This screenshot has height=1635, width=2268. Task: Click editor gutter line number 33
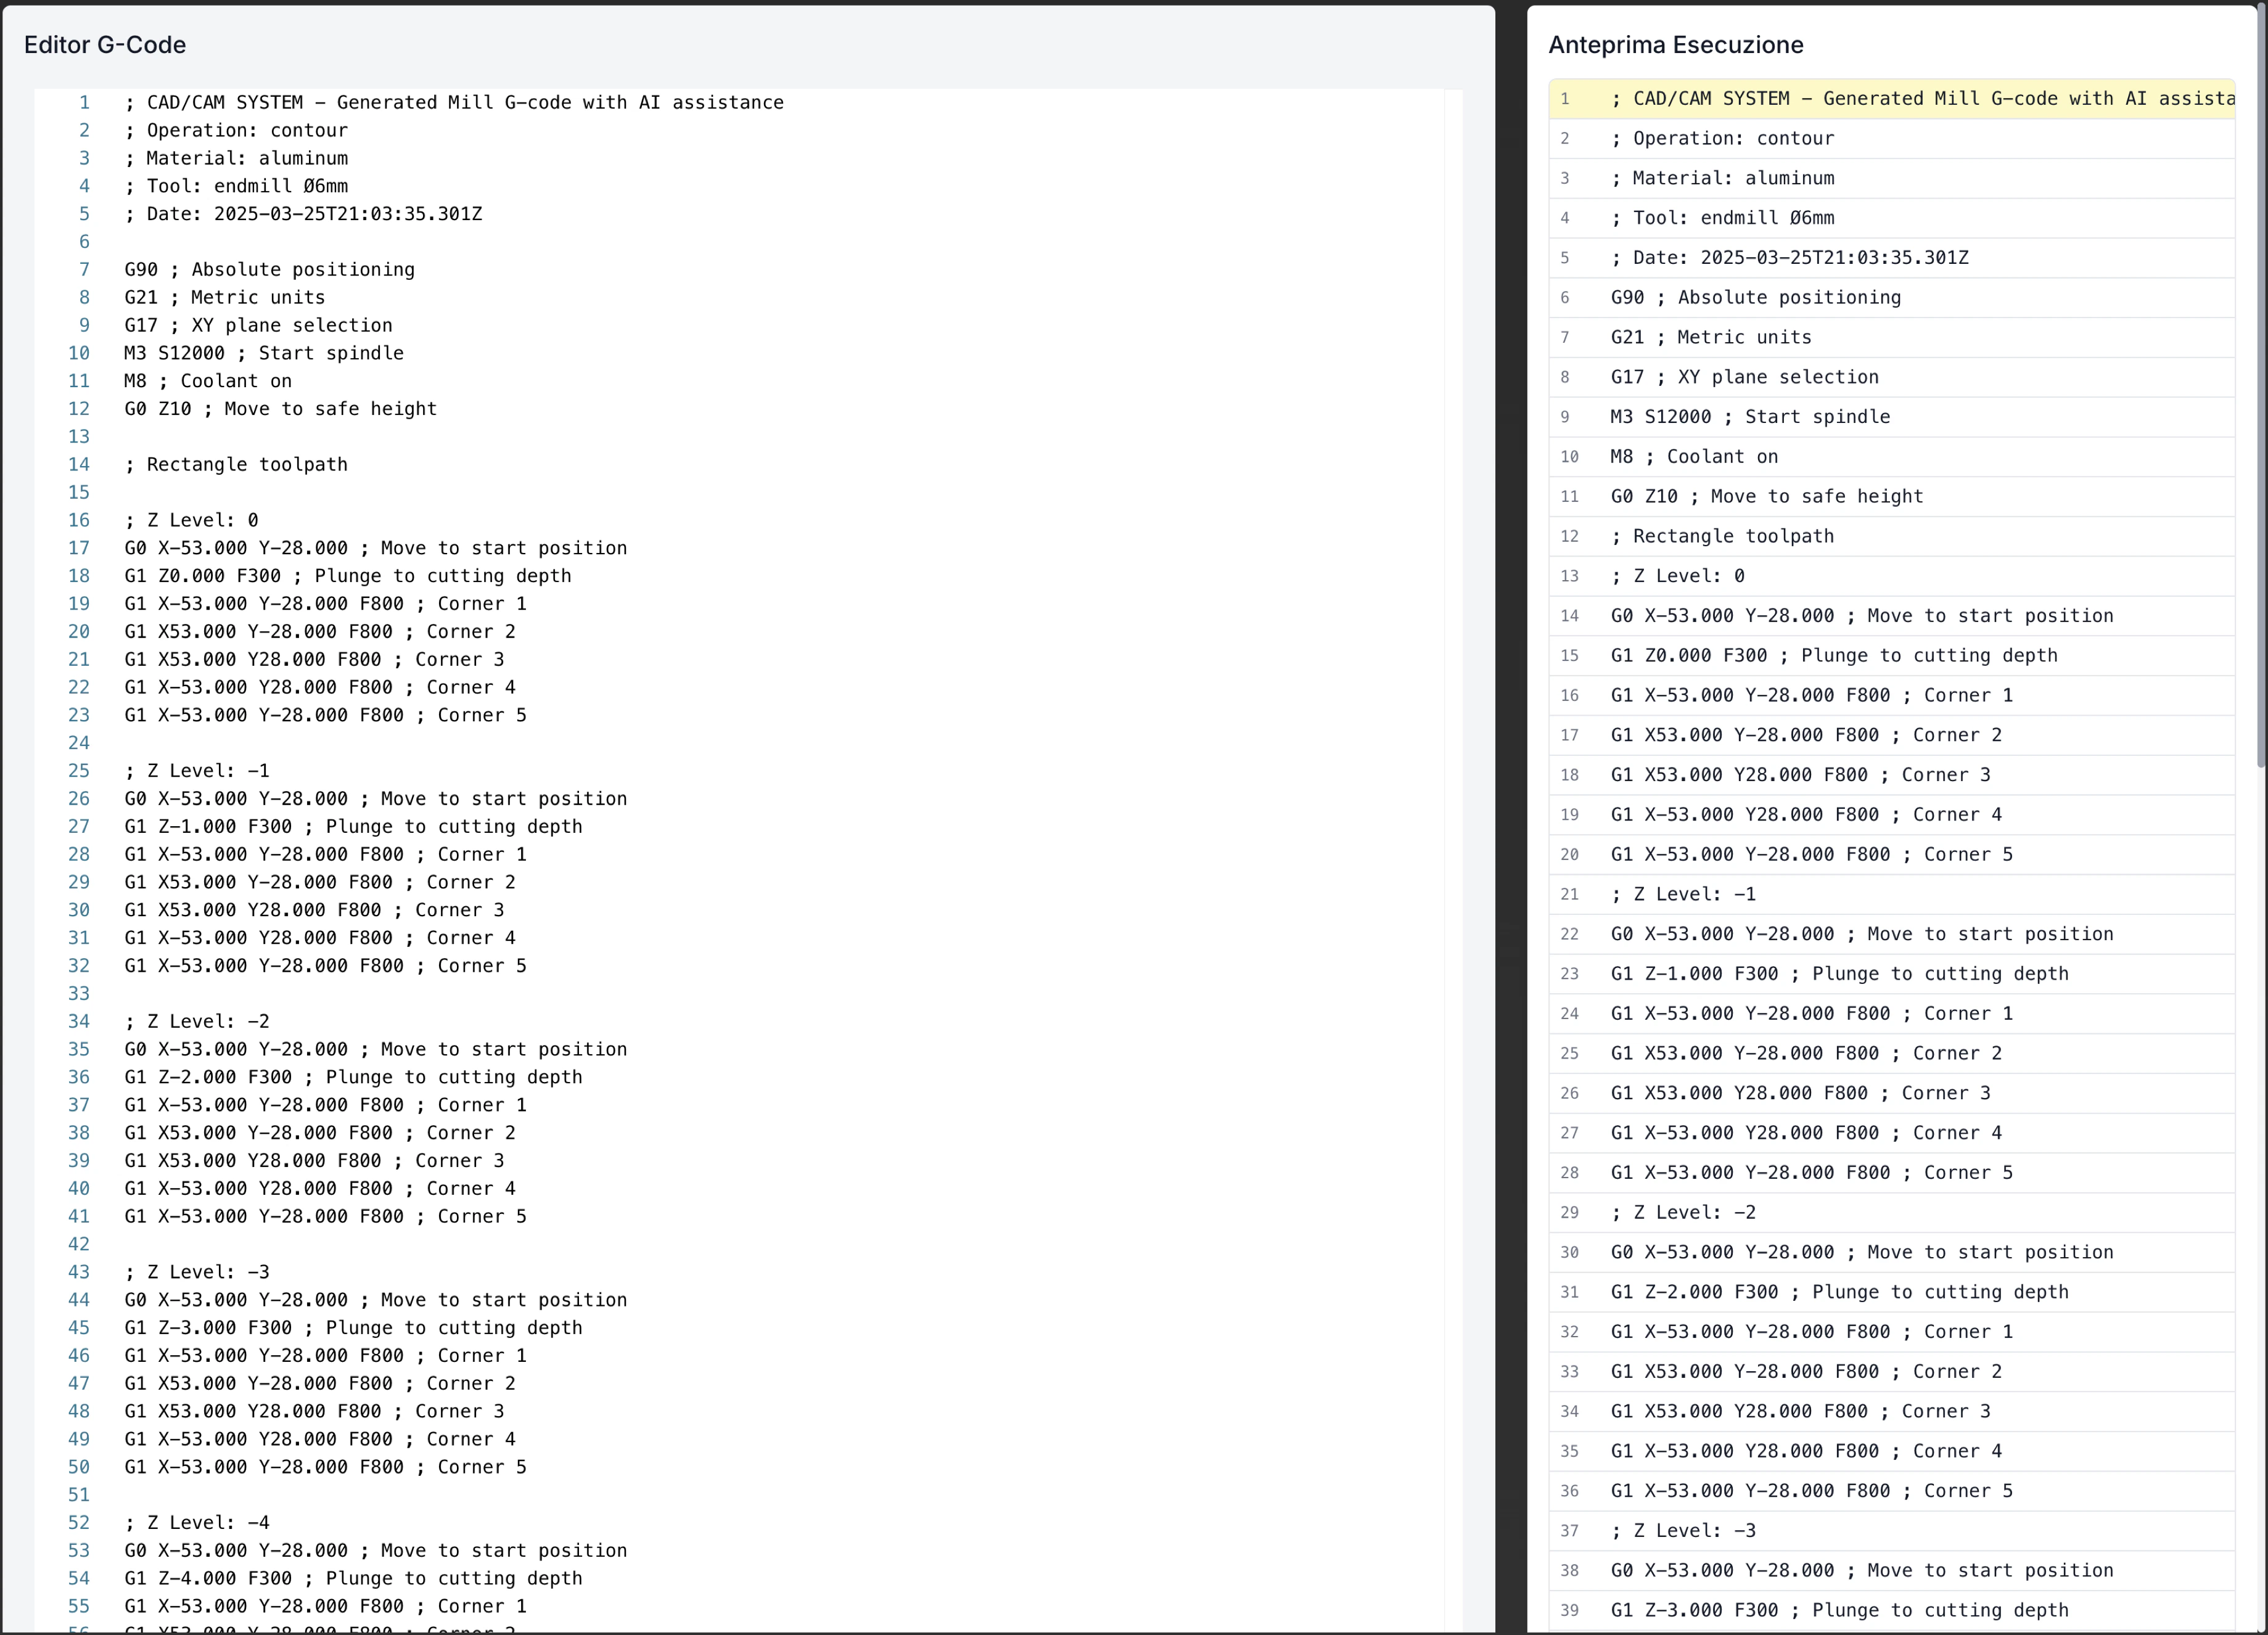coord(79,994)
